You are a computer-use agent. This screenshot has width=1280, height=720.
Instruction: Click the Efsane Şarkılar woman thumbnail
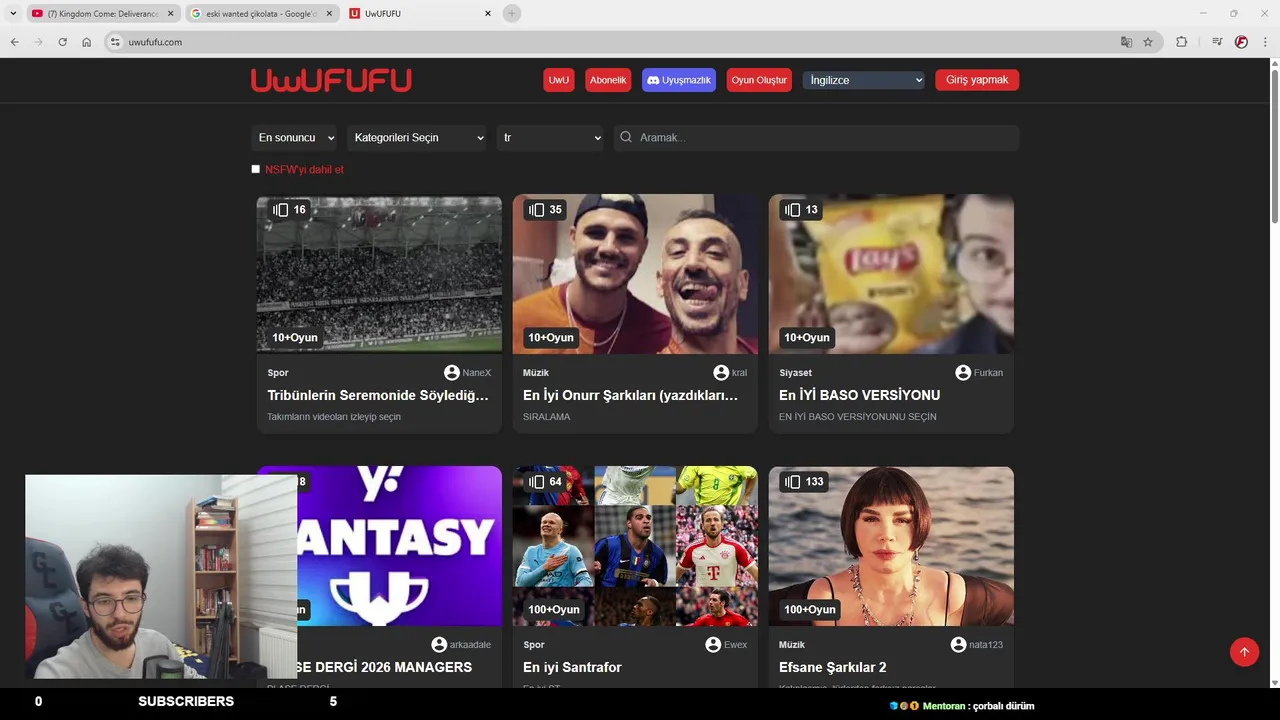coord(891,547)
